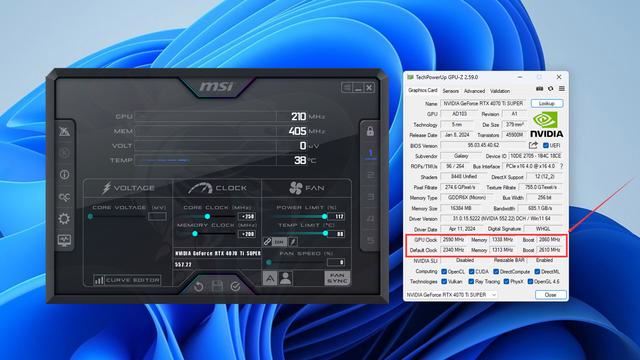
Task: Click the '2340 MHz' Default Clock value
Action: [453, 250]
